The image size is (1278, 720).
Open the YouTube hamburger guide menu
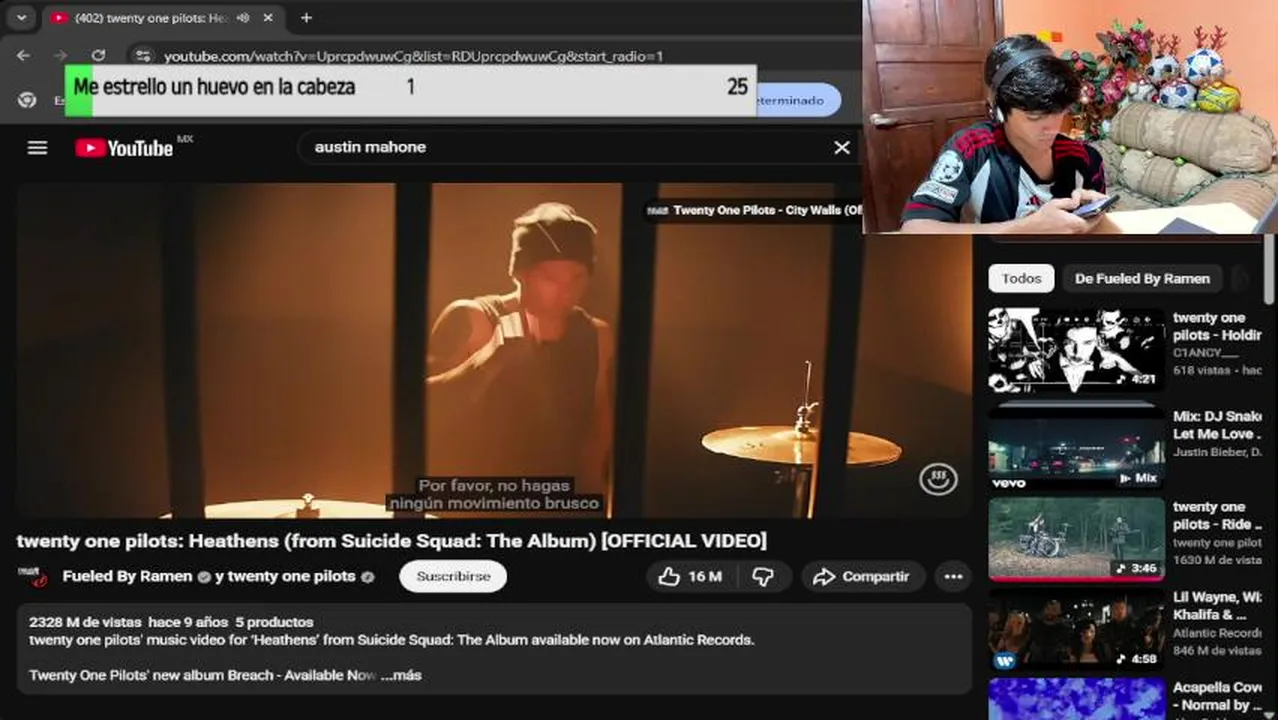37,148
